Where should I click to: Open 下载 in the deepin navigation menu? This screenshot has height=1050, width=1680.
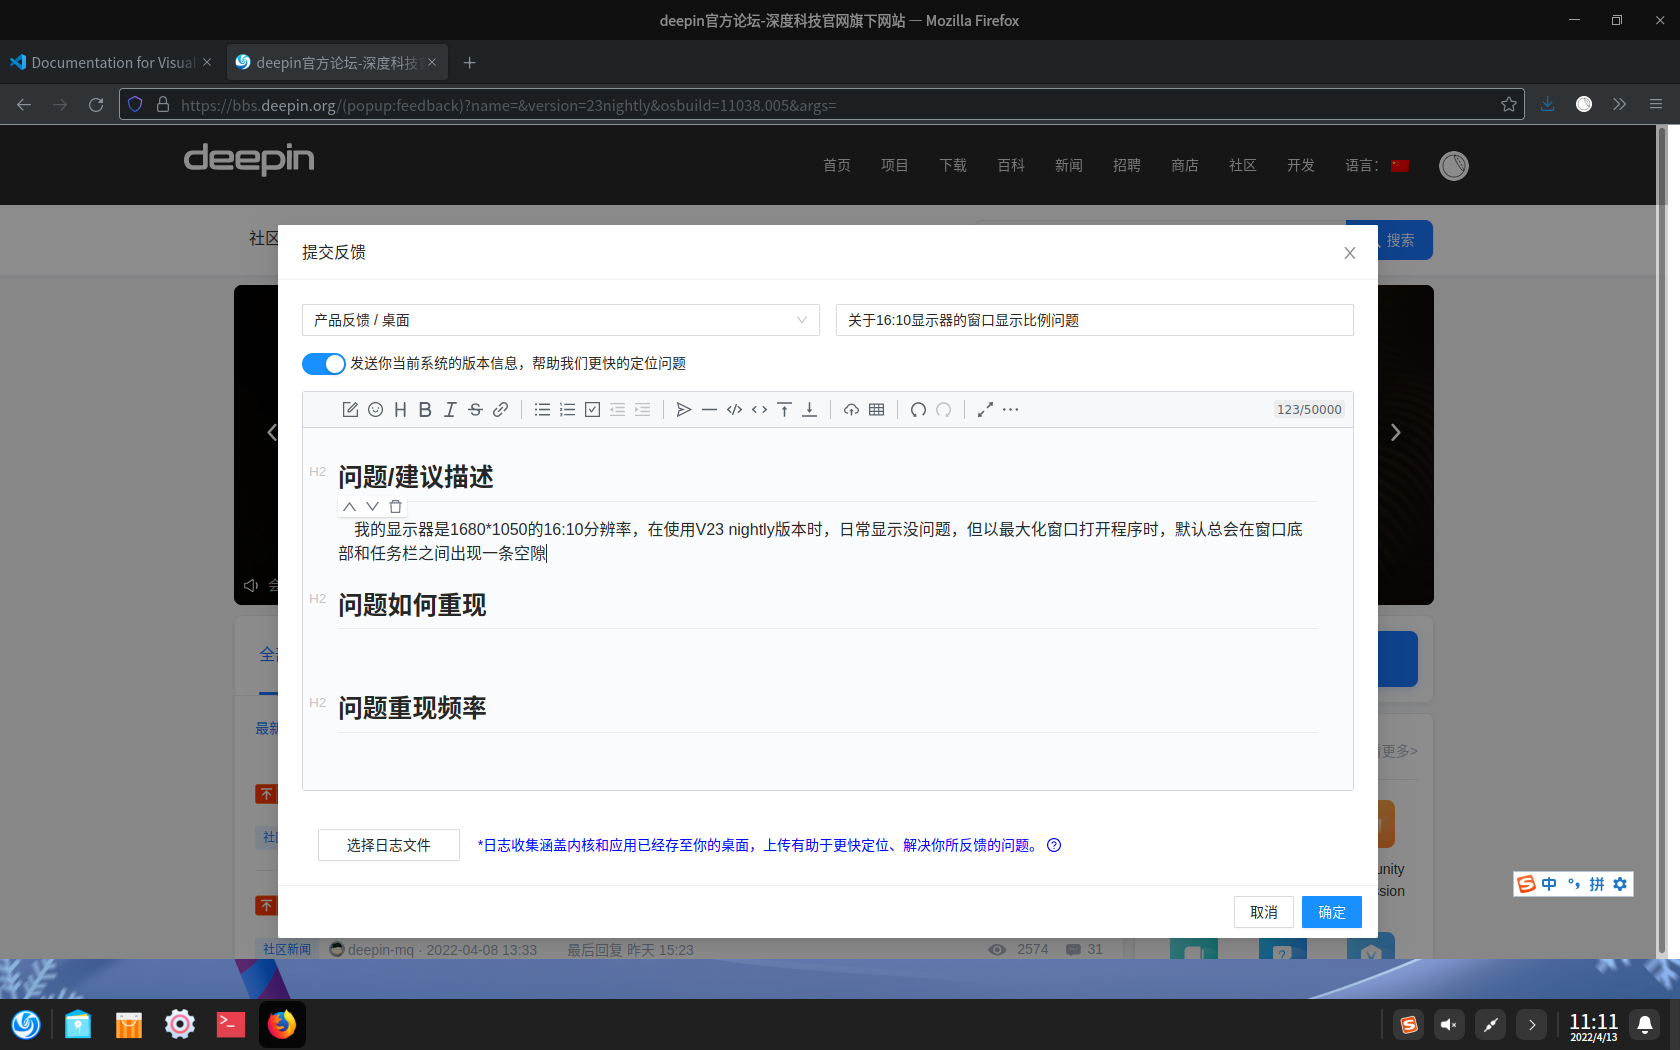pos(952,165)
